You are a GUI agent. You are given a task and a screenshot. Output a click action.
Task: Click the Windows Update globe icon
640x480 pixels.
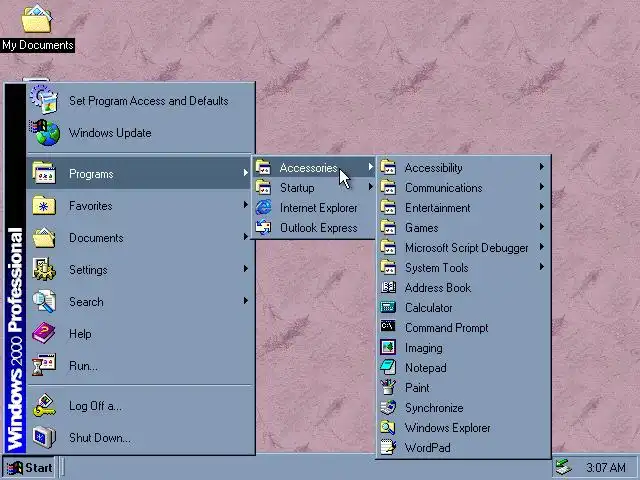[45, 133]
